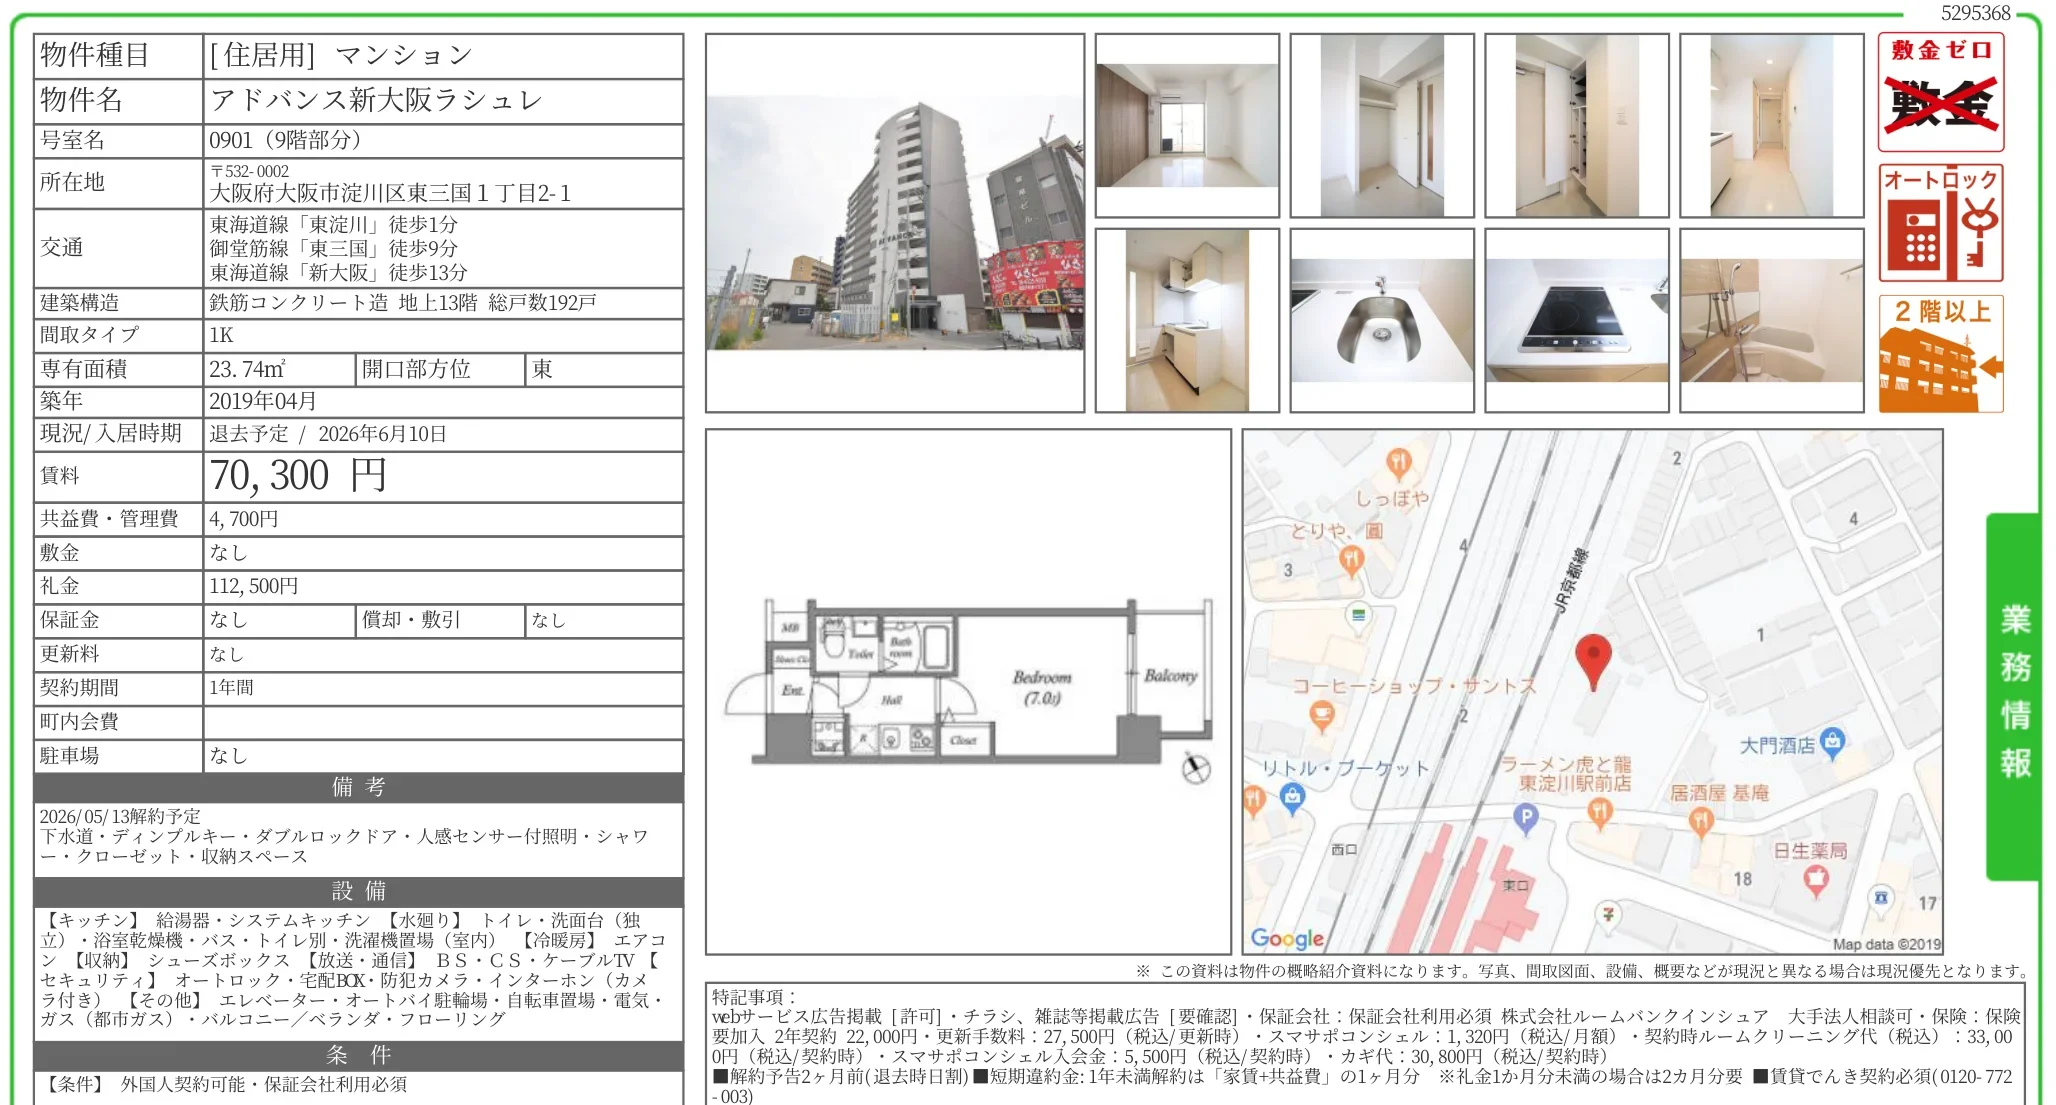Open the building exterior photo
Screen dimensions: 2056x1105
coord(894,223)
